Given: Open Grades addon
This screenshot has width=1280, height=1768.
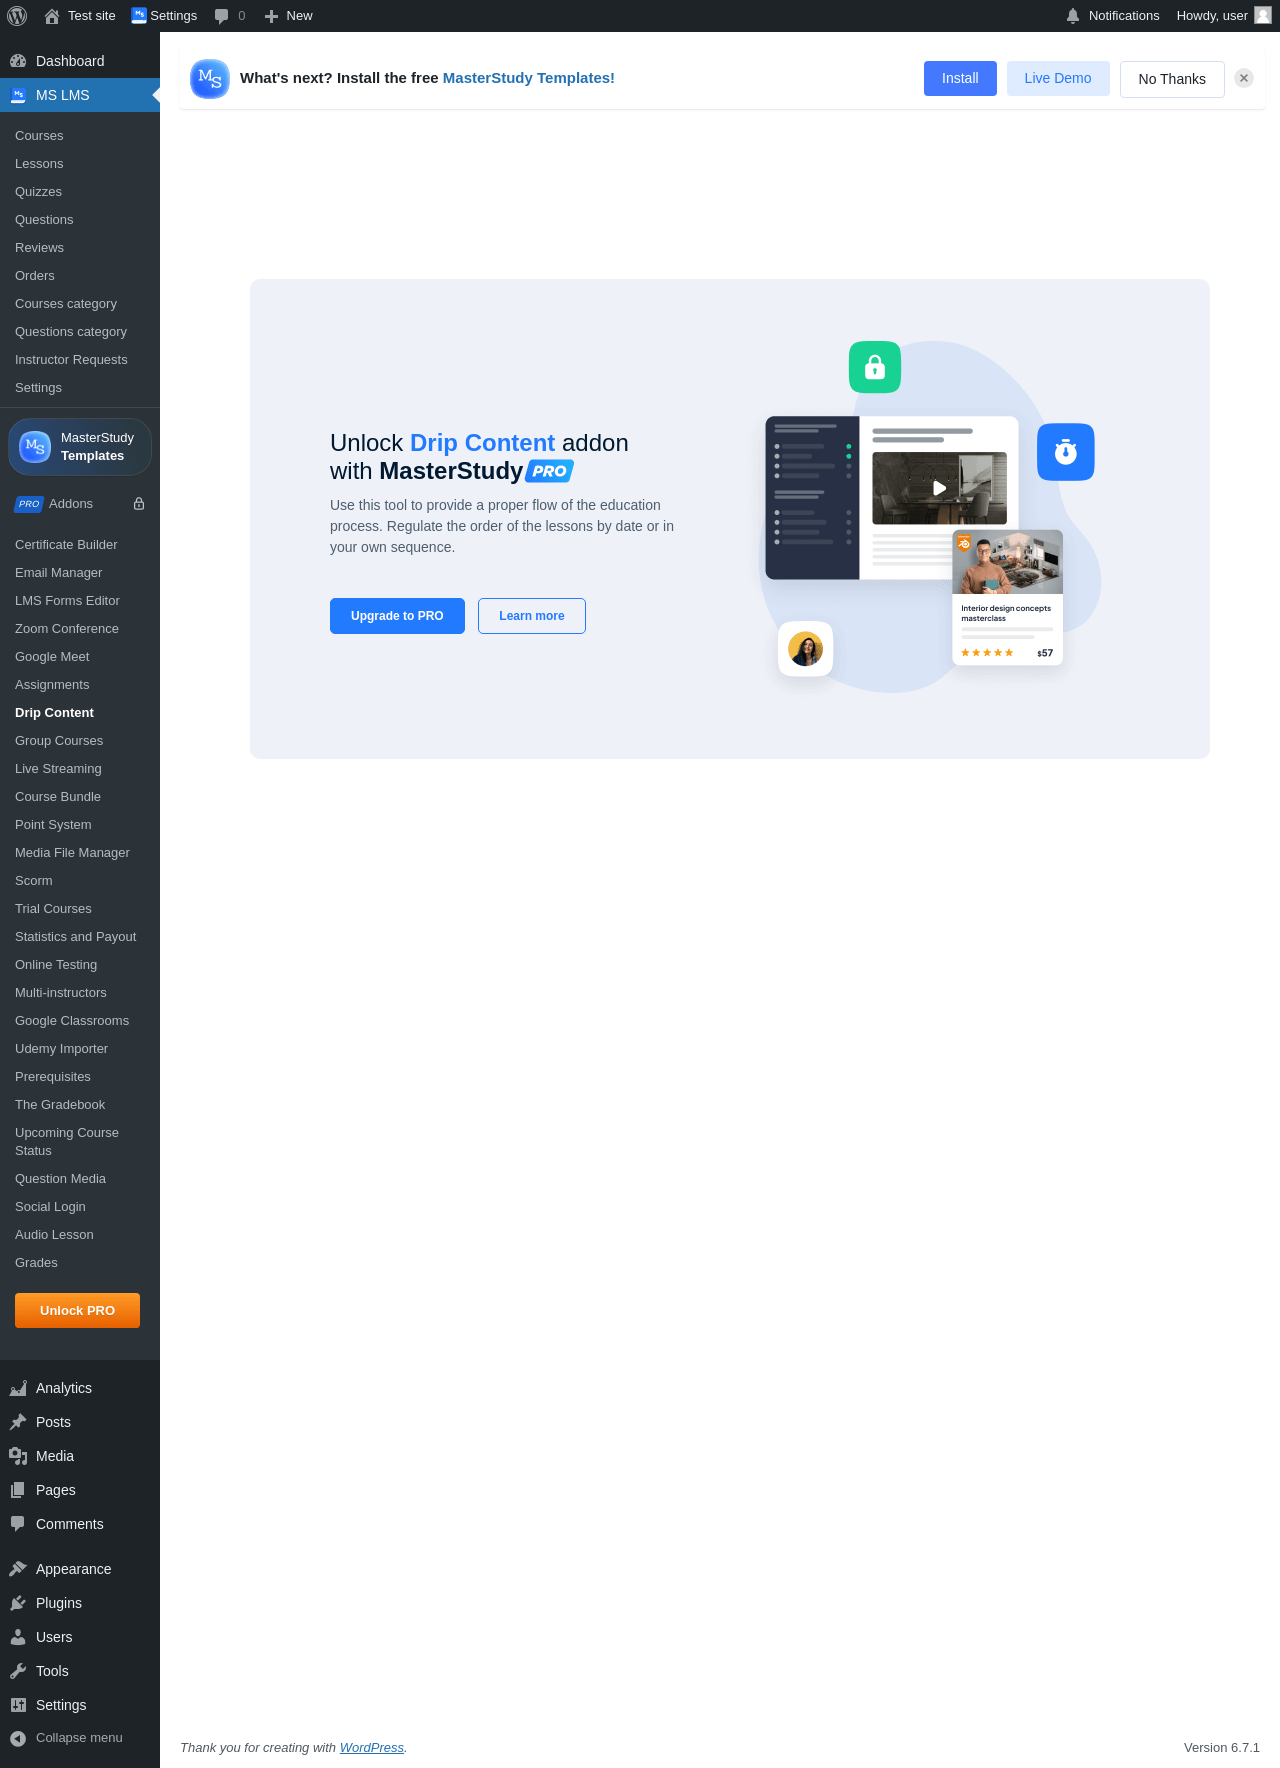Looking at the screenshot, I should pos(36,1263).
